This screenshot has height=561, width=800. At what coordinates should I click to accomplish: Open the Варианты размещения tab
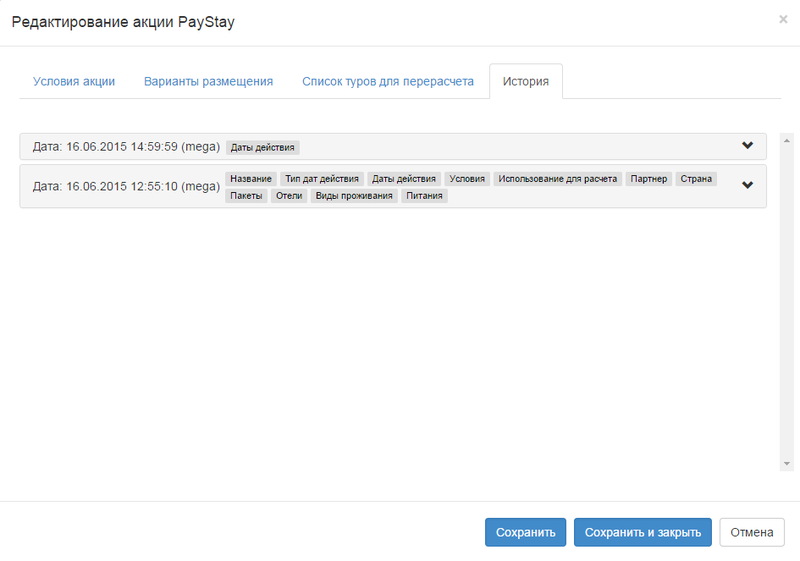(208, 82)
